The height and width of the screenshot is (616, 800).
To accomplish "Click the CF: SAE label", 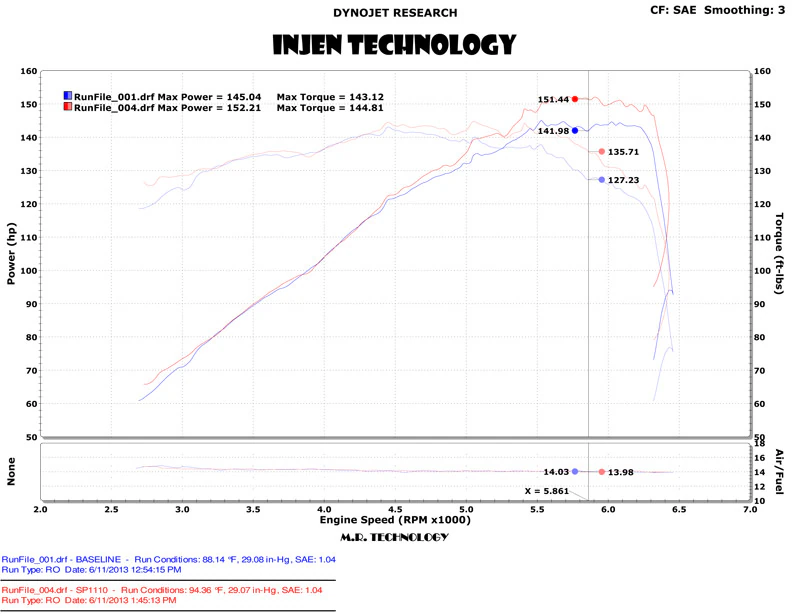I will [x=673, y=10].
